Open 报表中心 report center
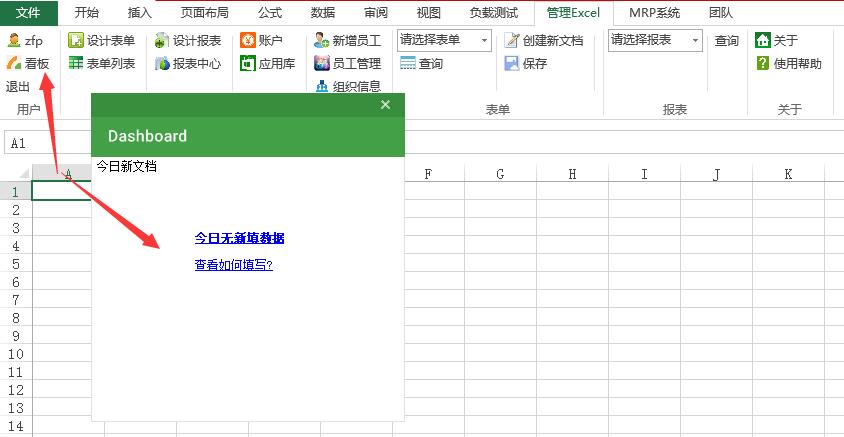Screen dimensions: 844x437 click(x=162, y=63)
